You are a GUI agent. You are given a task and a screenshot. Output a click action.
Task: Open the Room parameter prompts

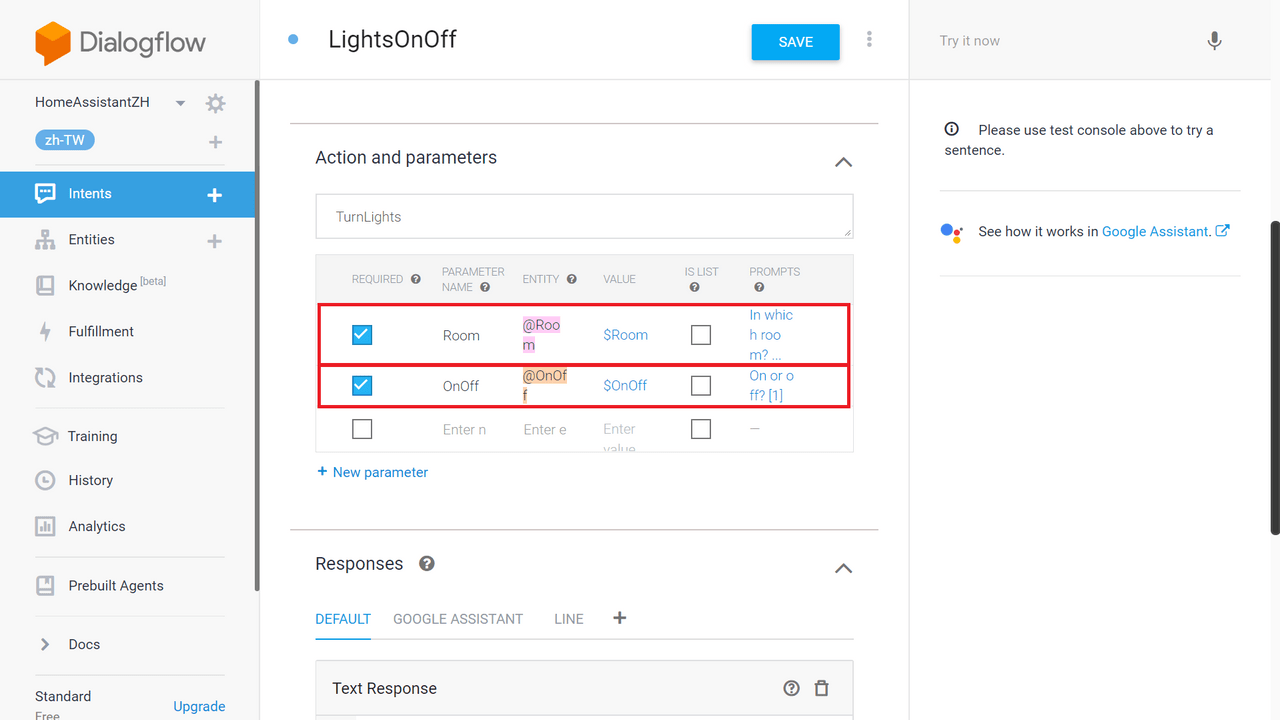coord(772,335)
